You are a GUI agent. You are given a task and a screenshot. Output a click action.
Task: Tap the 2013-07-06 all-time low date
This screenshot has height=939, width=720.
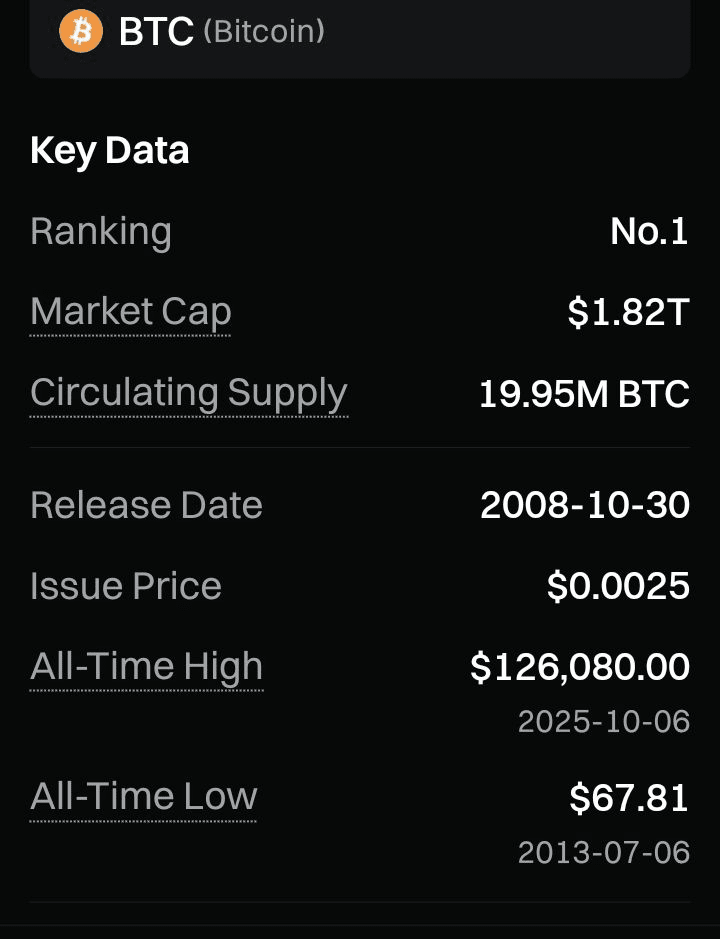pyautogui.click(x=604, y=852)
